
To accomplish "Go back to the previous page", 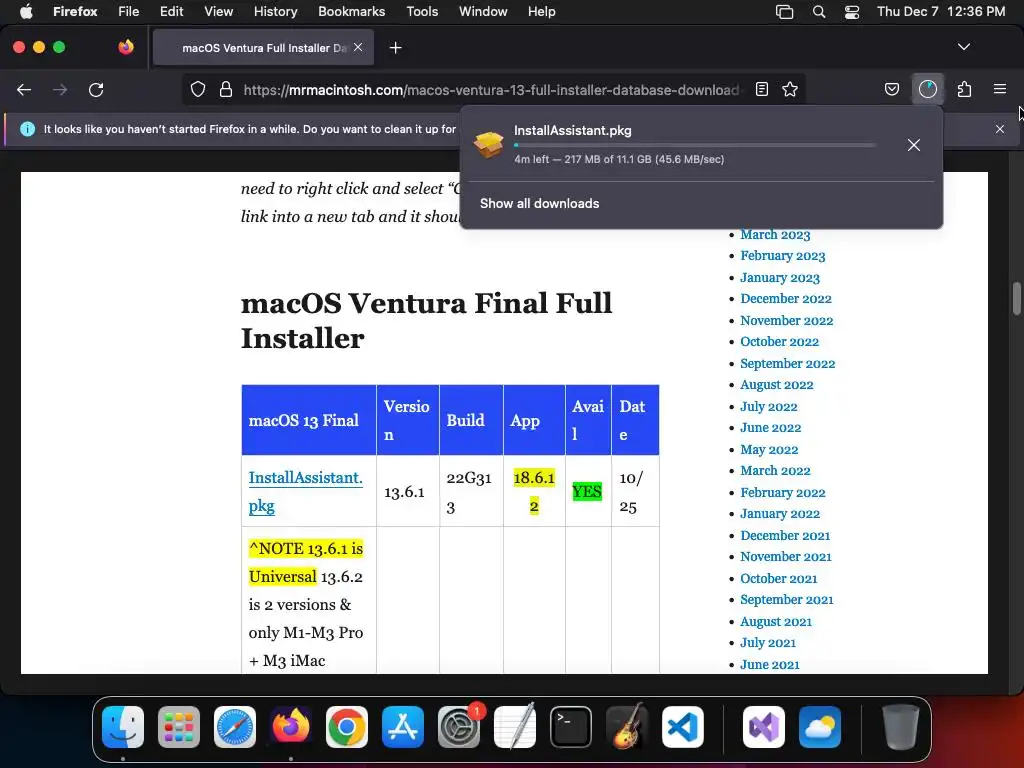I will 24,89.
